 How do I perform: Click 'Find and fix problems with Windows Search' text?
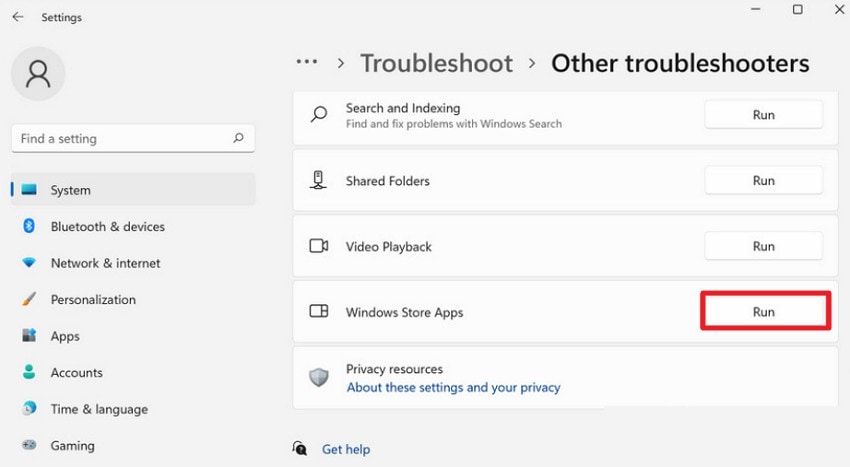click(x=454, y=124)
